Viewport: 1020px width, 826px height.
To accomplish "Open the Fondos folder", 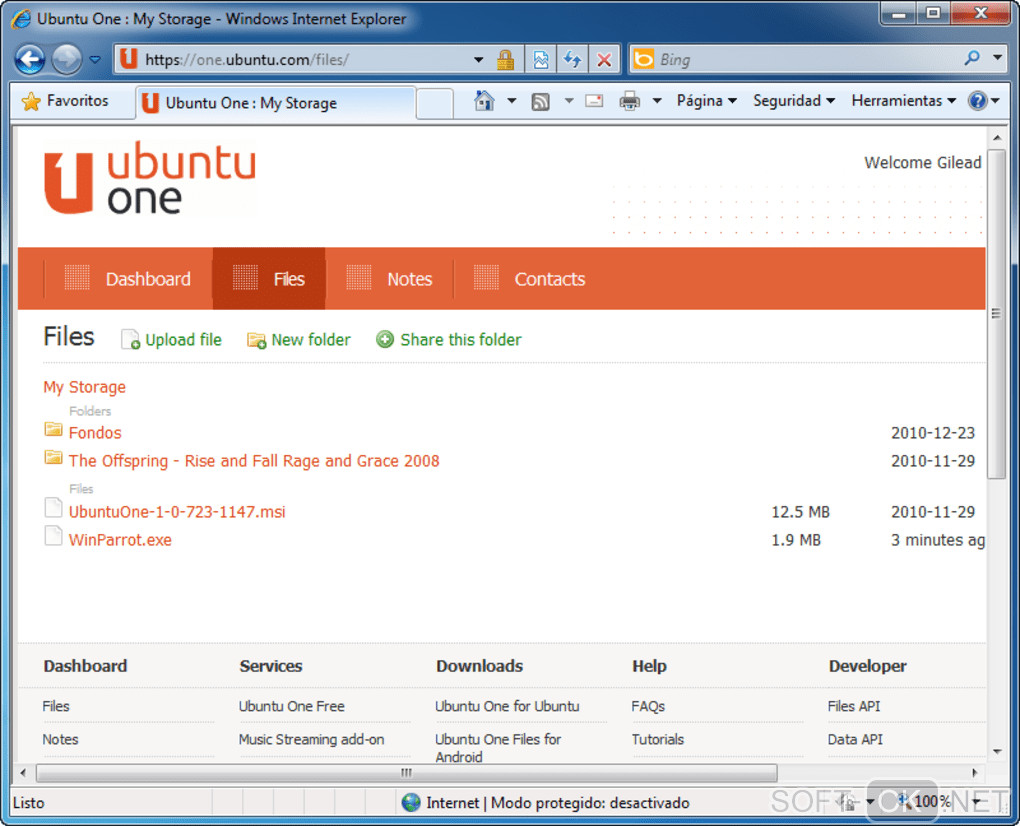I will (x=95, y=433).
